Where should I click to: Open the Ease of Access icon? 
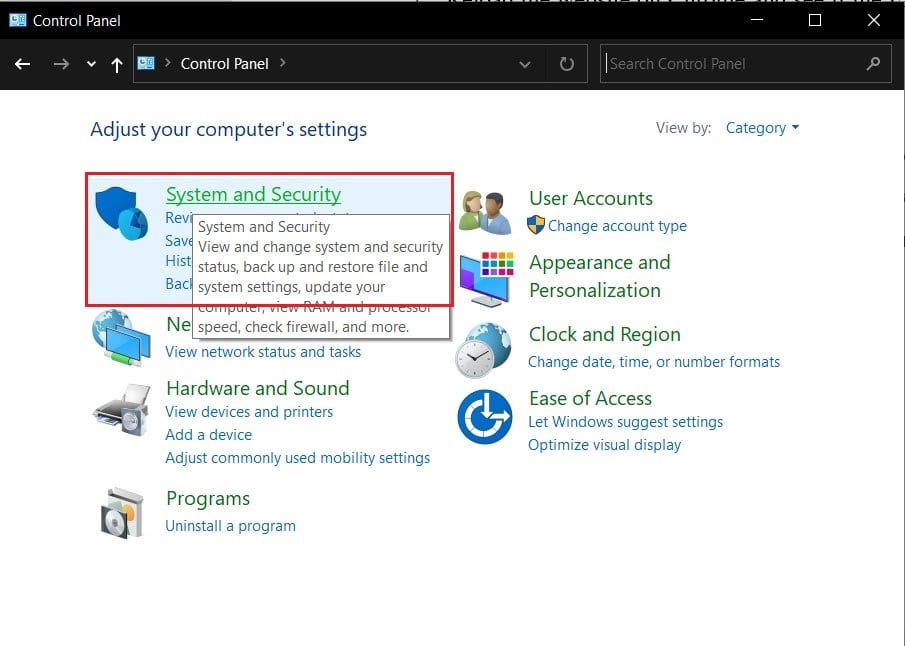tap(485, 417)
